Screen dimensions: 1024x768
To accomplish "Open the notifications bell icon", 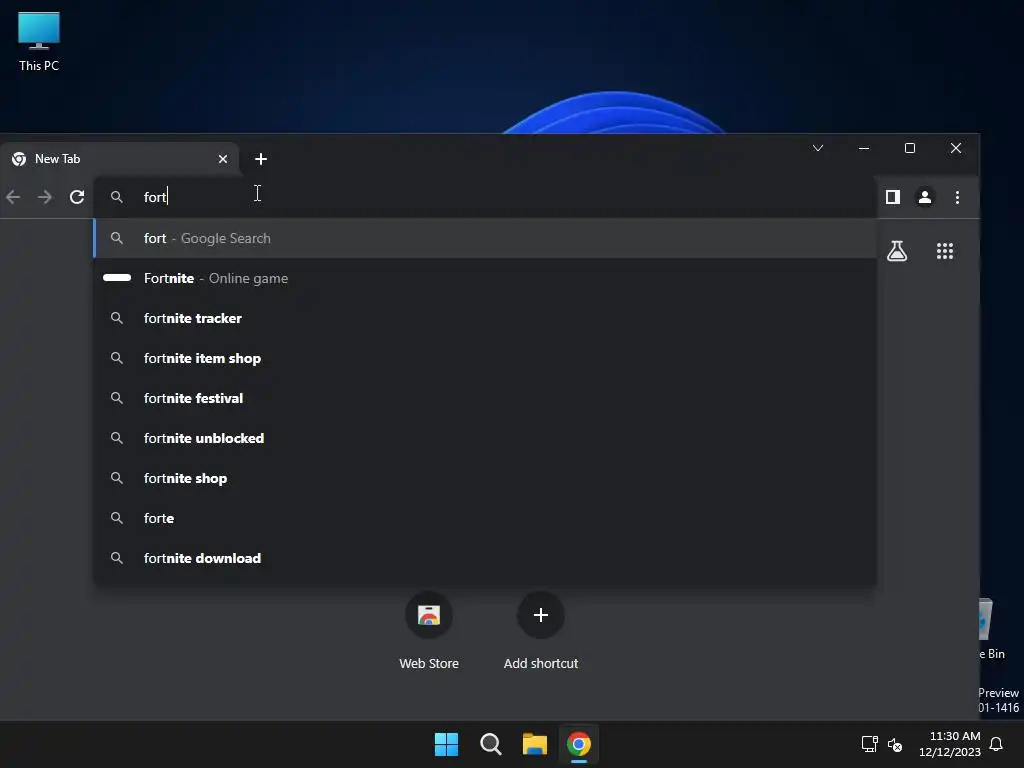I will (x=997, y=744).
